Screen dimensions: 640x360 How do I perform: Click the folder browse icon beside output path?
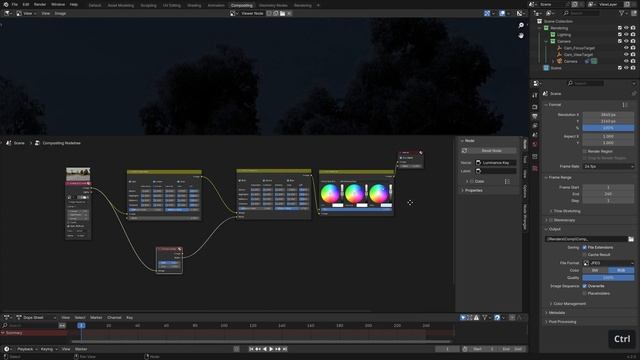[631, 239]
